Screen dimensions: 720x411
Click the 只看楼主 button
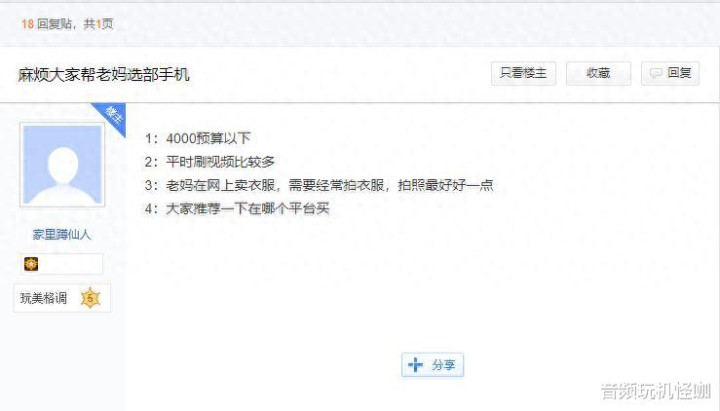[x=523, y=73]
